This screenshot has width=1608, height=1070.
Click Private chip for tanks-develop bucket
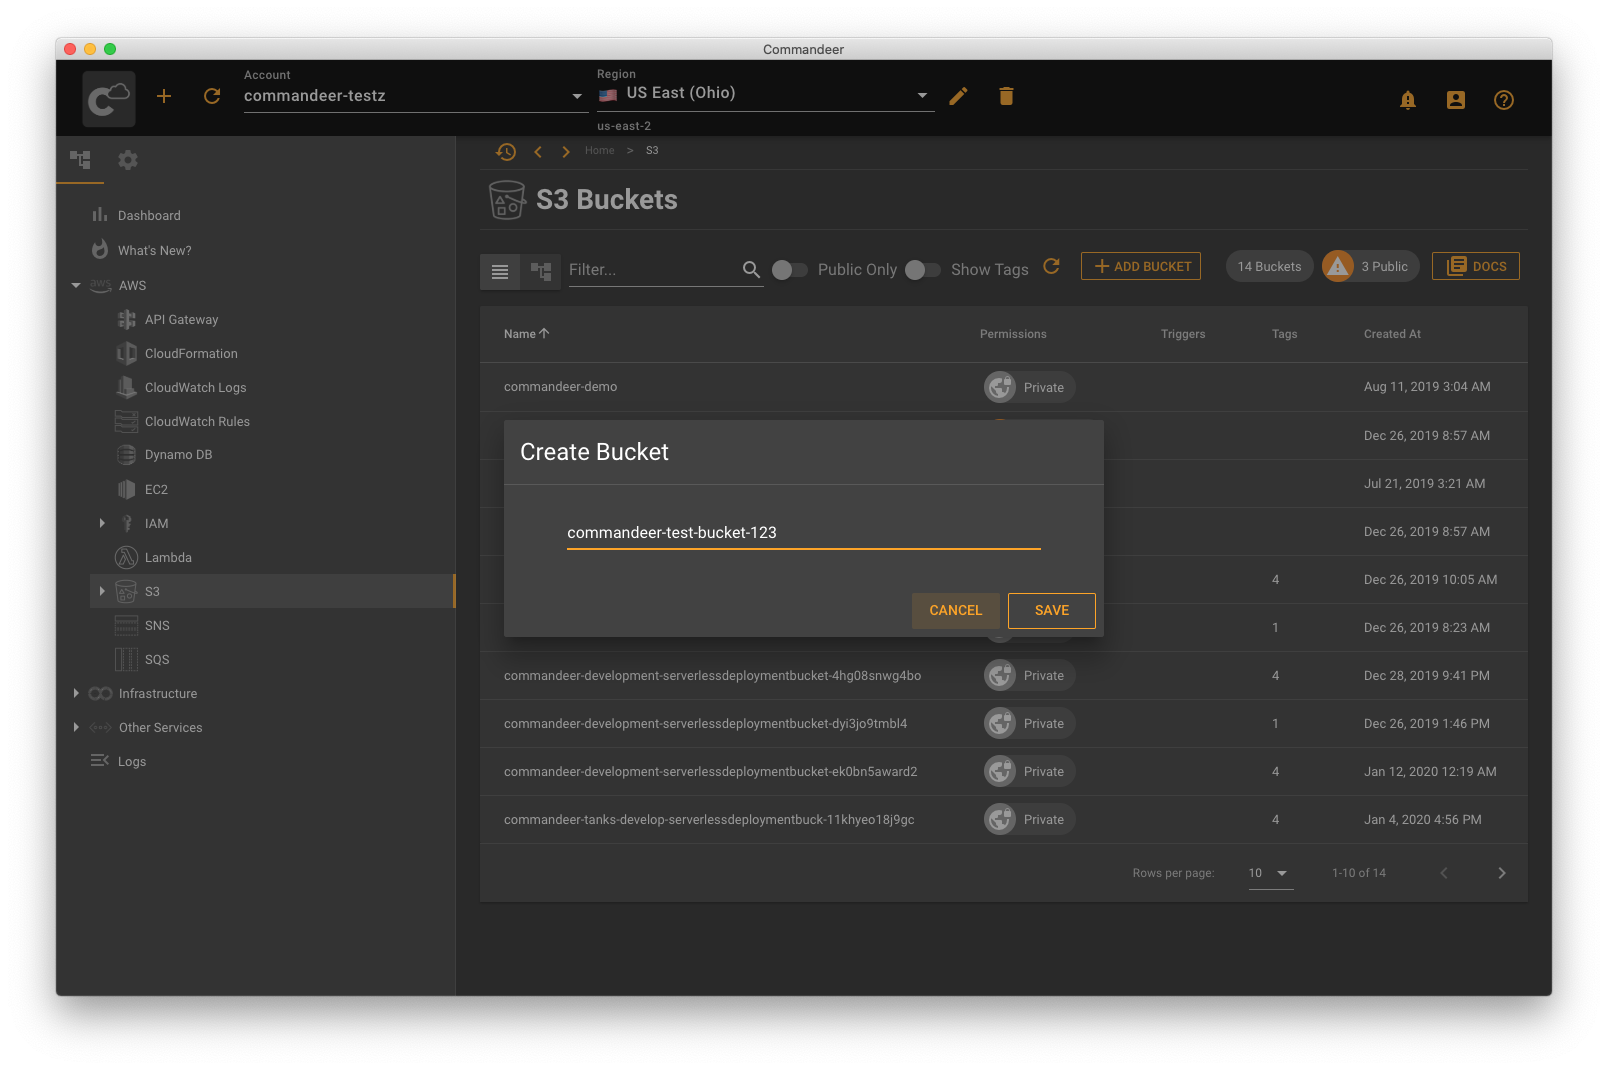pos(1029,820)
